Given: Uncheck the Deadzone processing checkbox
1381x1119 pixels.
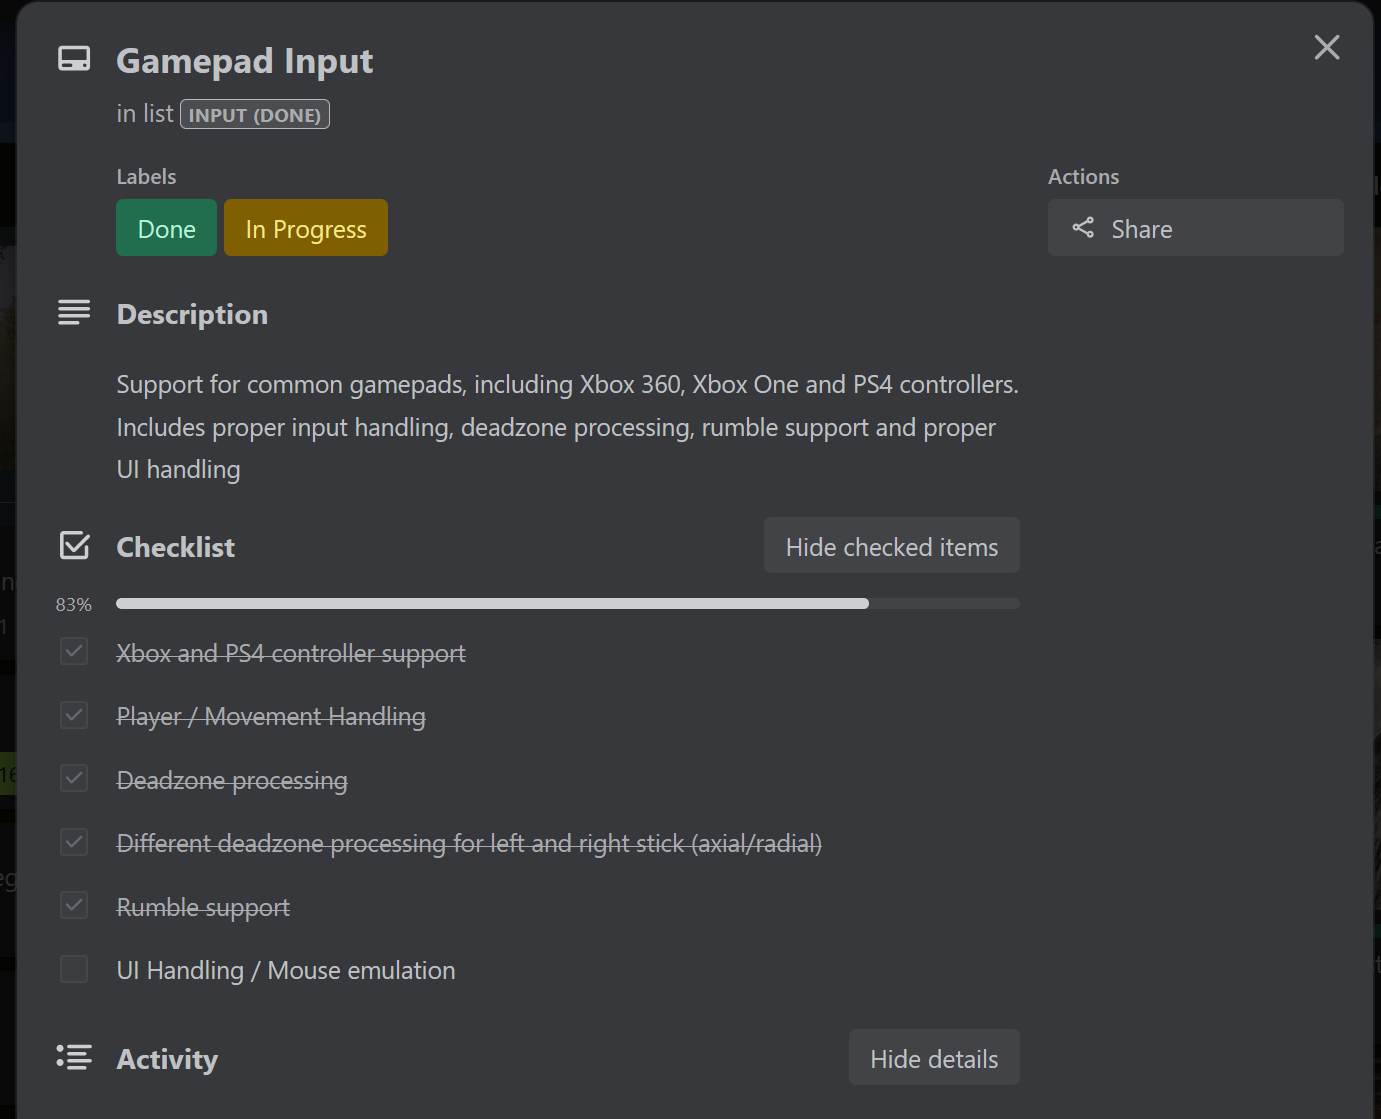Looking at the screenshot, I should [x=74, y=778].
